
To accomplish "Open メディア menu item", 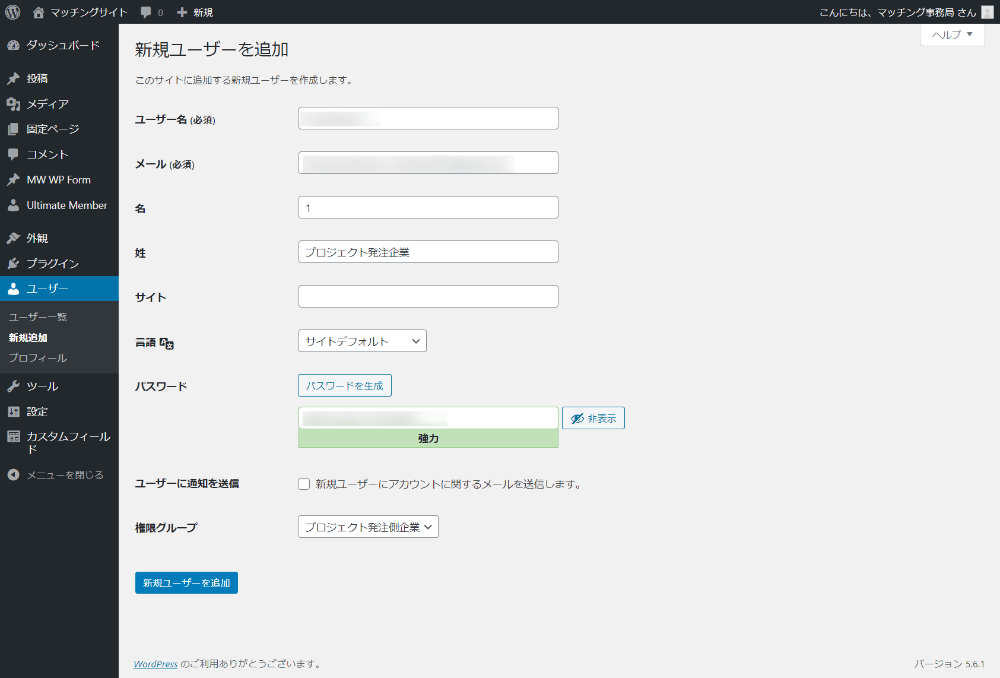I will point(59,104).
